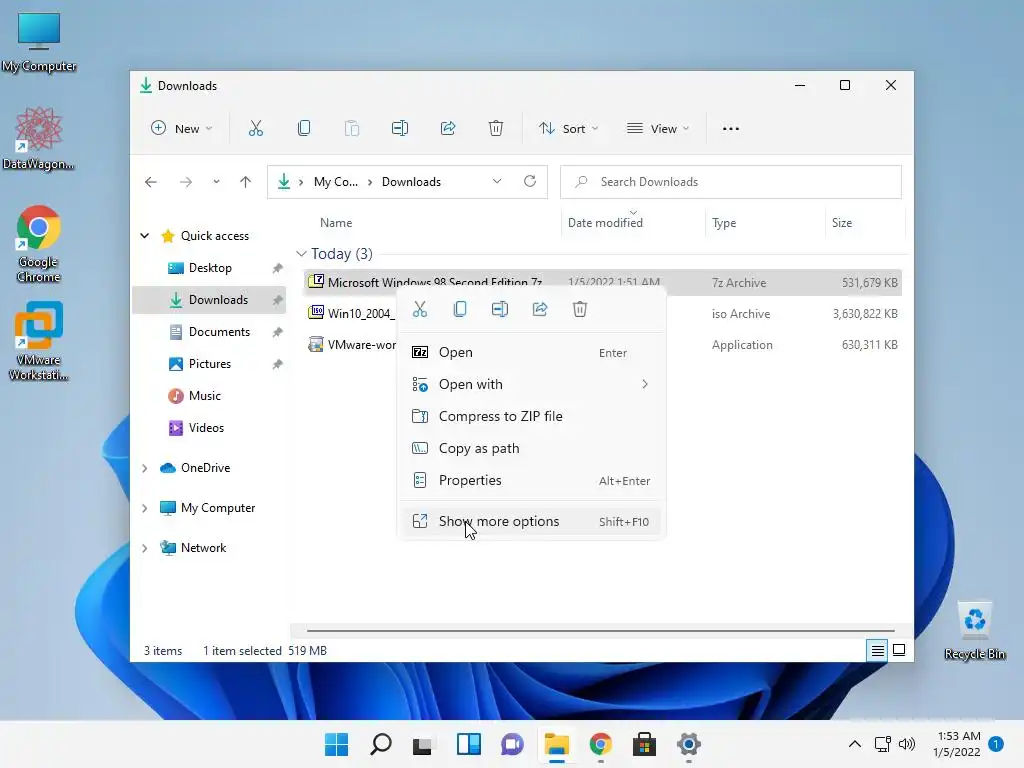Click the 7z Archive type cell

point(739,283)
